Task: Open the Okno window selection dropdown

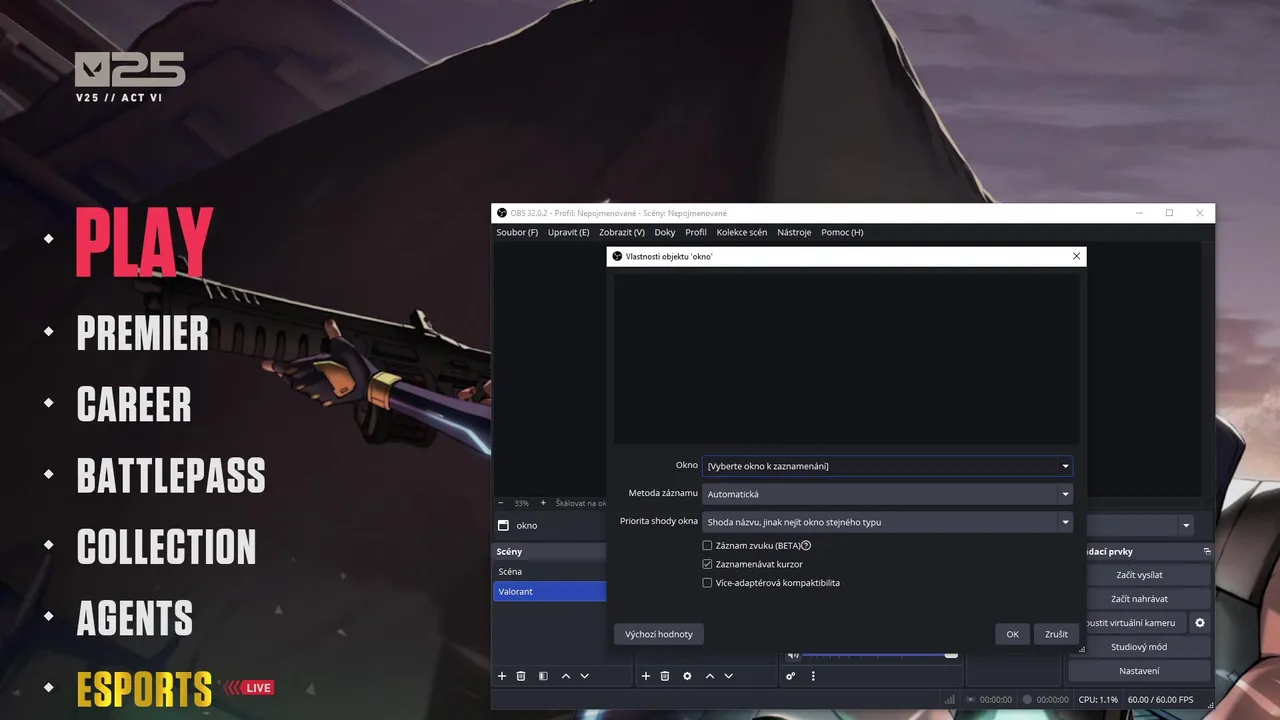Action: [887, 466]
